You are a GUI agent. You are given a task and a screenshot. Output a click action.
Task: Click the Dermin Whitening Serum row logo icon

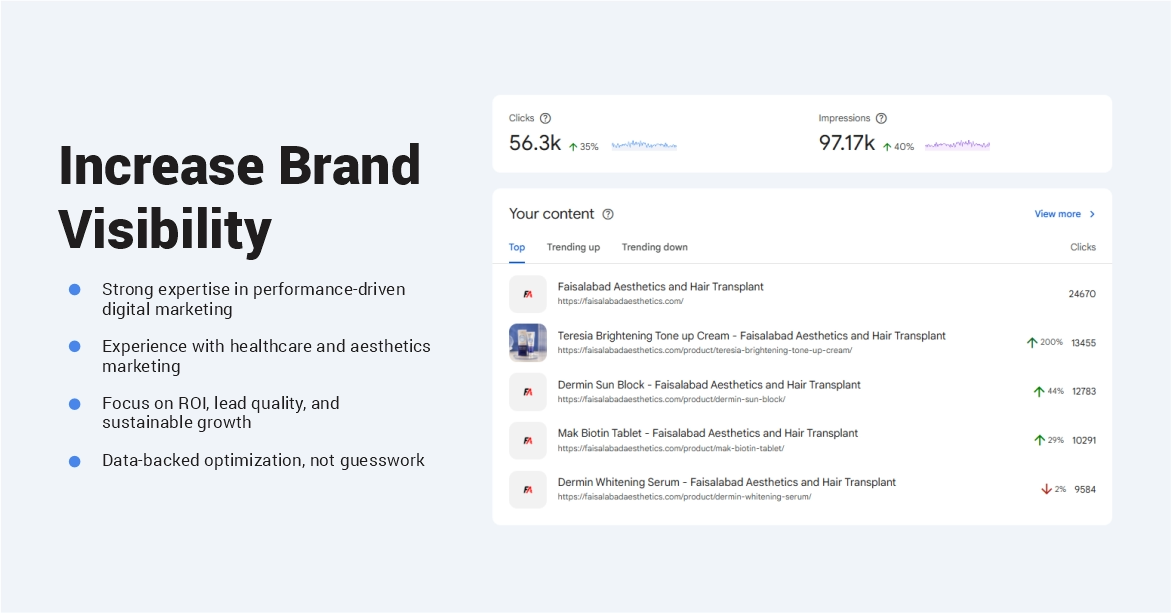coord(528,490)
